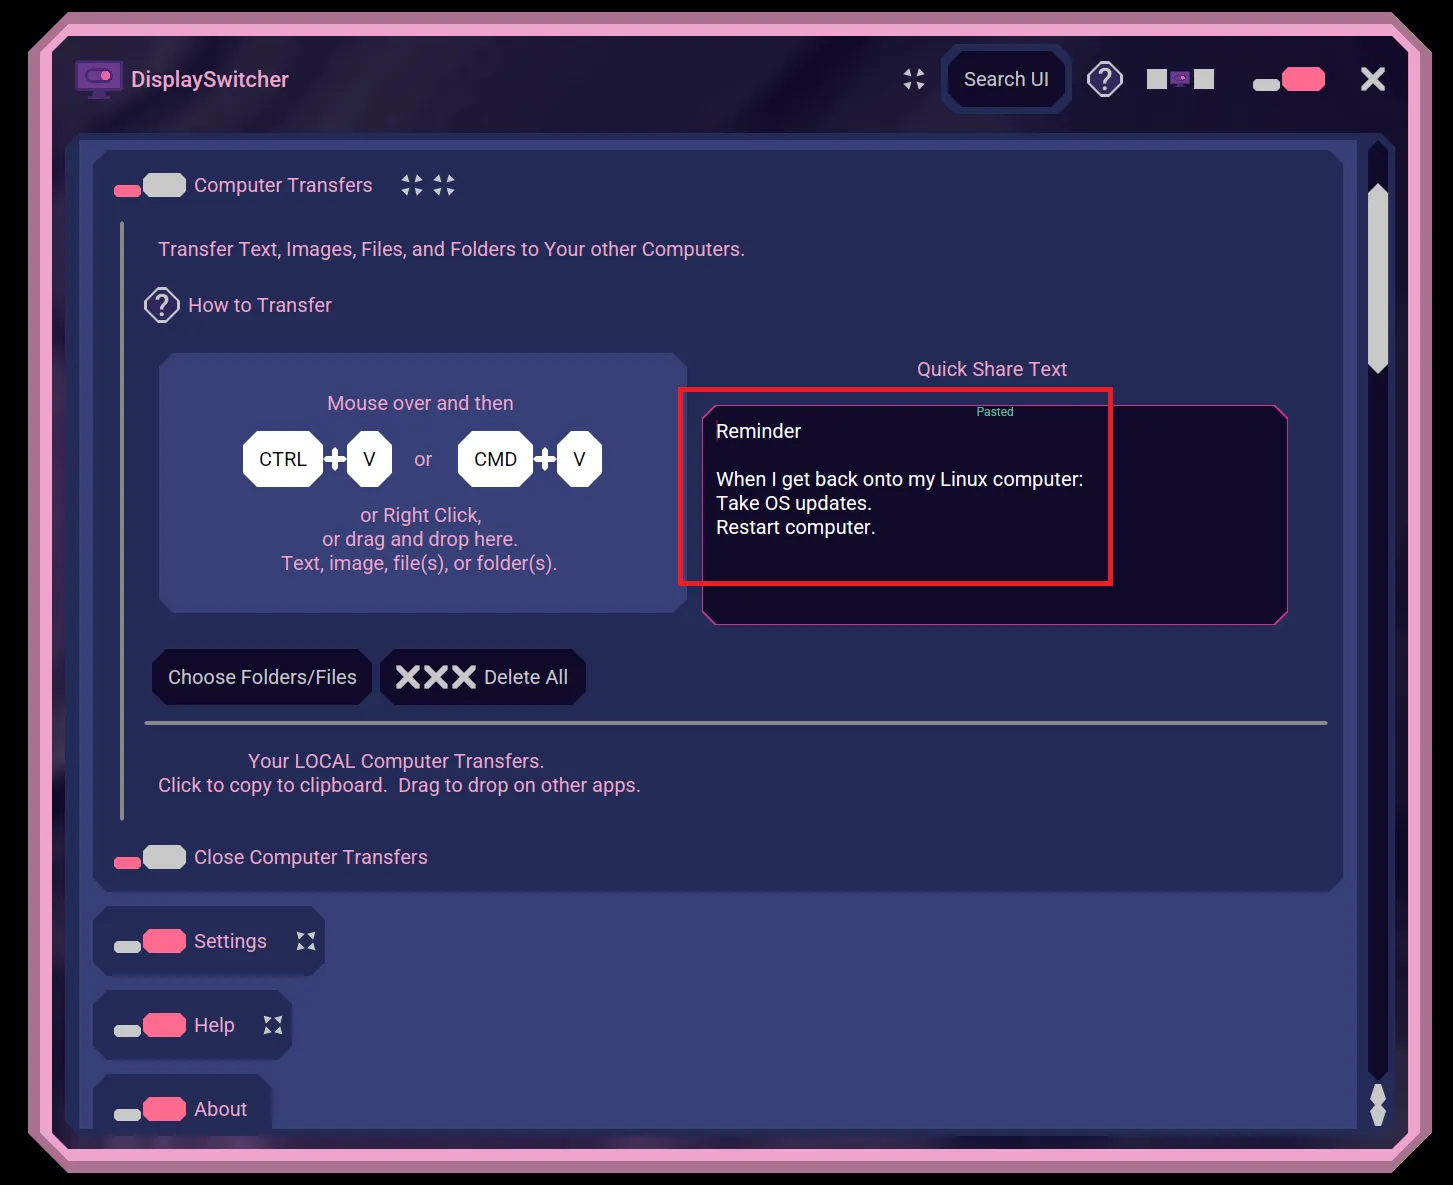Click the scrollbar thumb on the right
Screen dimensions: 1453x1185
point(1378,278)
